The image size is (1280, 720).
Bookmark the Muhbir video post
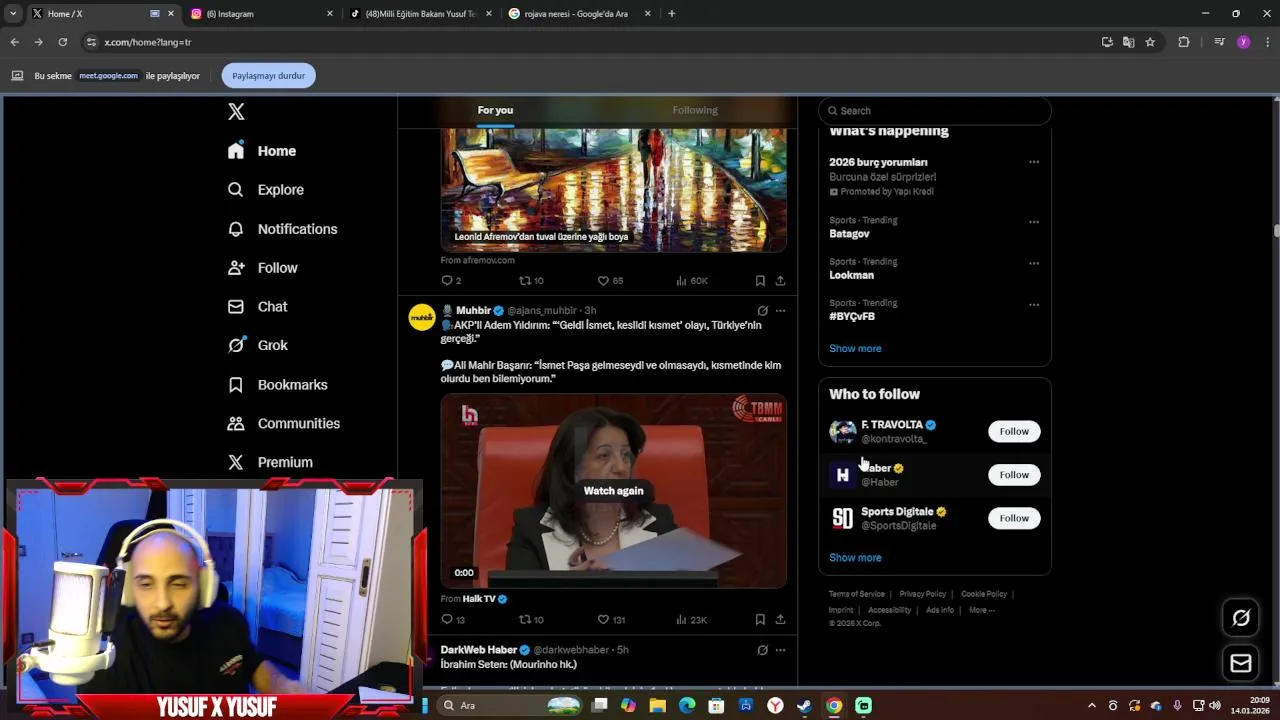760,620
